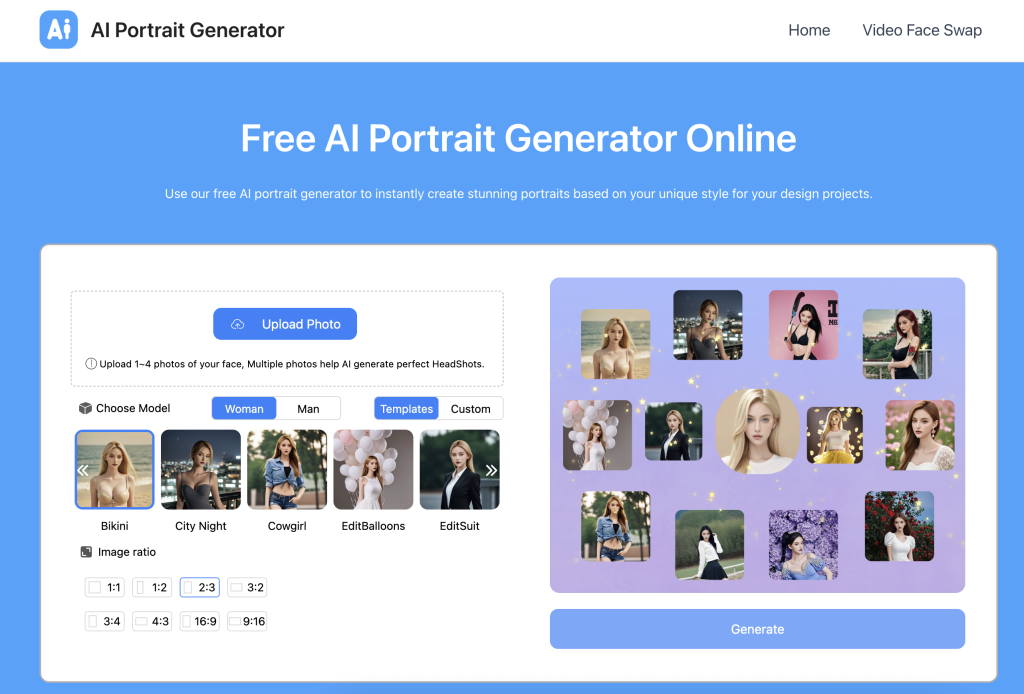Click the Image ratio icon
Image resolution: width=1024 pixels, height=694 pixels.
click(86, 552)
